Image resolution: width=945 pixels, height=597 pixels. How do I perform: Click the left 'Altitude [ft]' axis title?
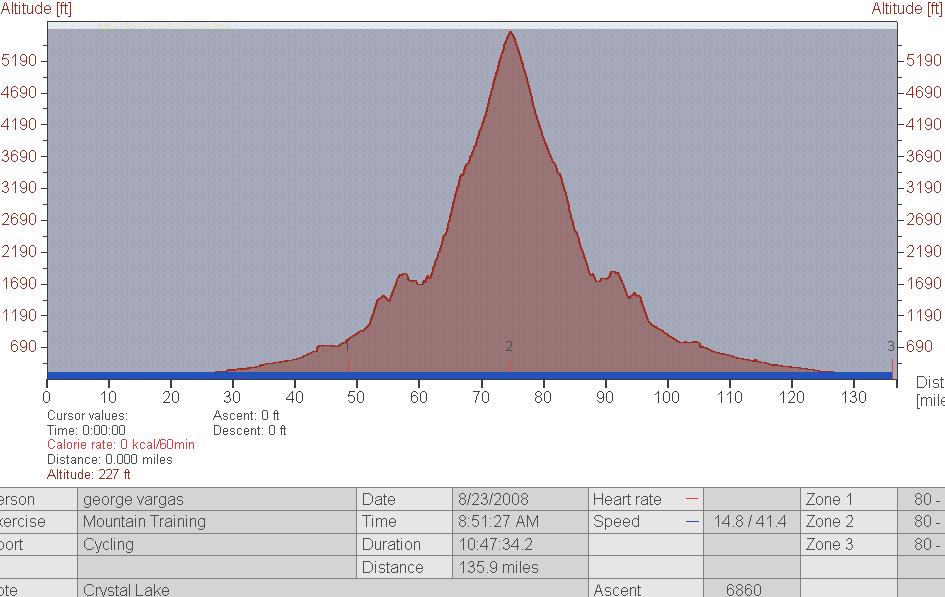tap(36, 9)
